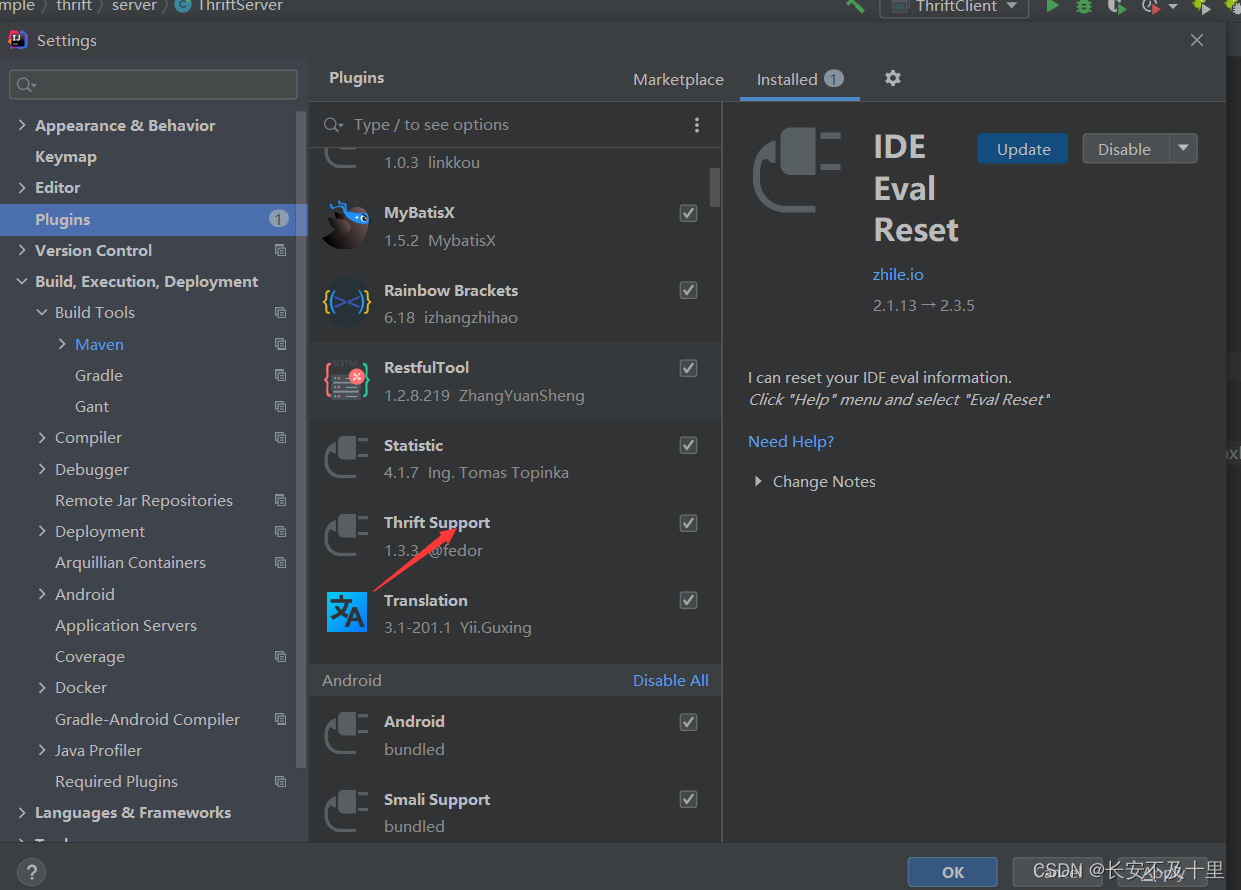The image size is (1241, 890).
Task: Click Disable button for IDE Eval Reset
Action: click(x=1126, y=148)
